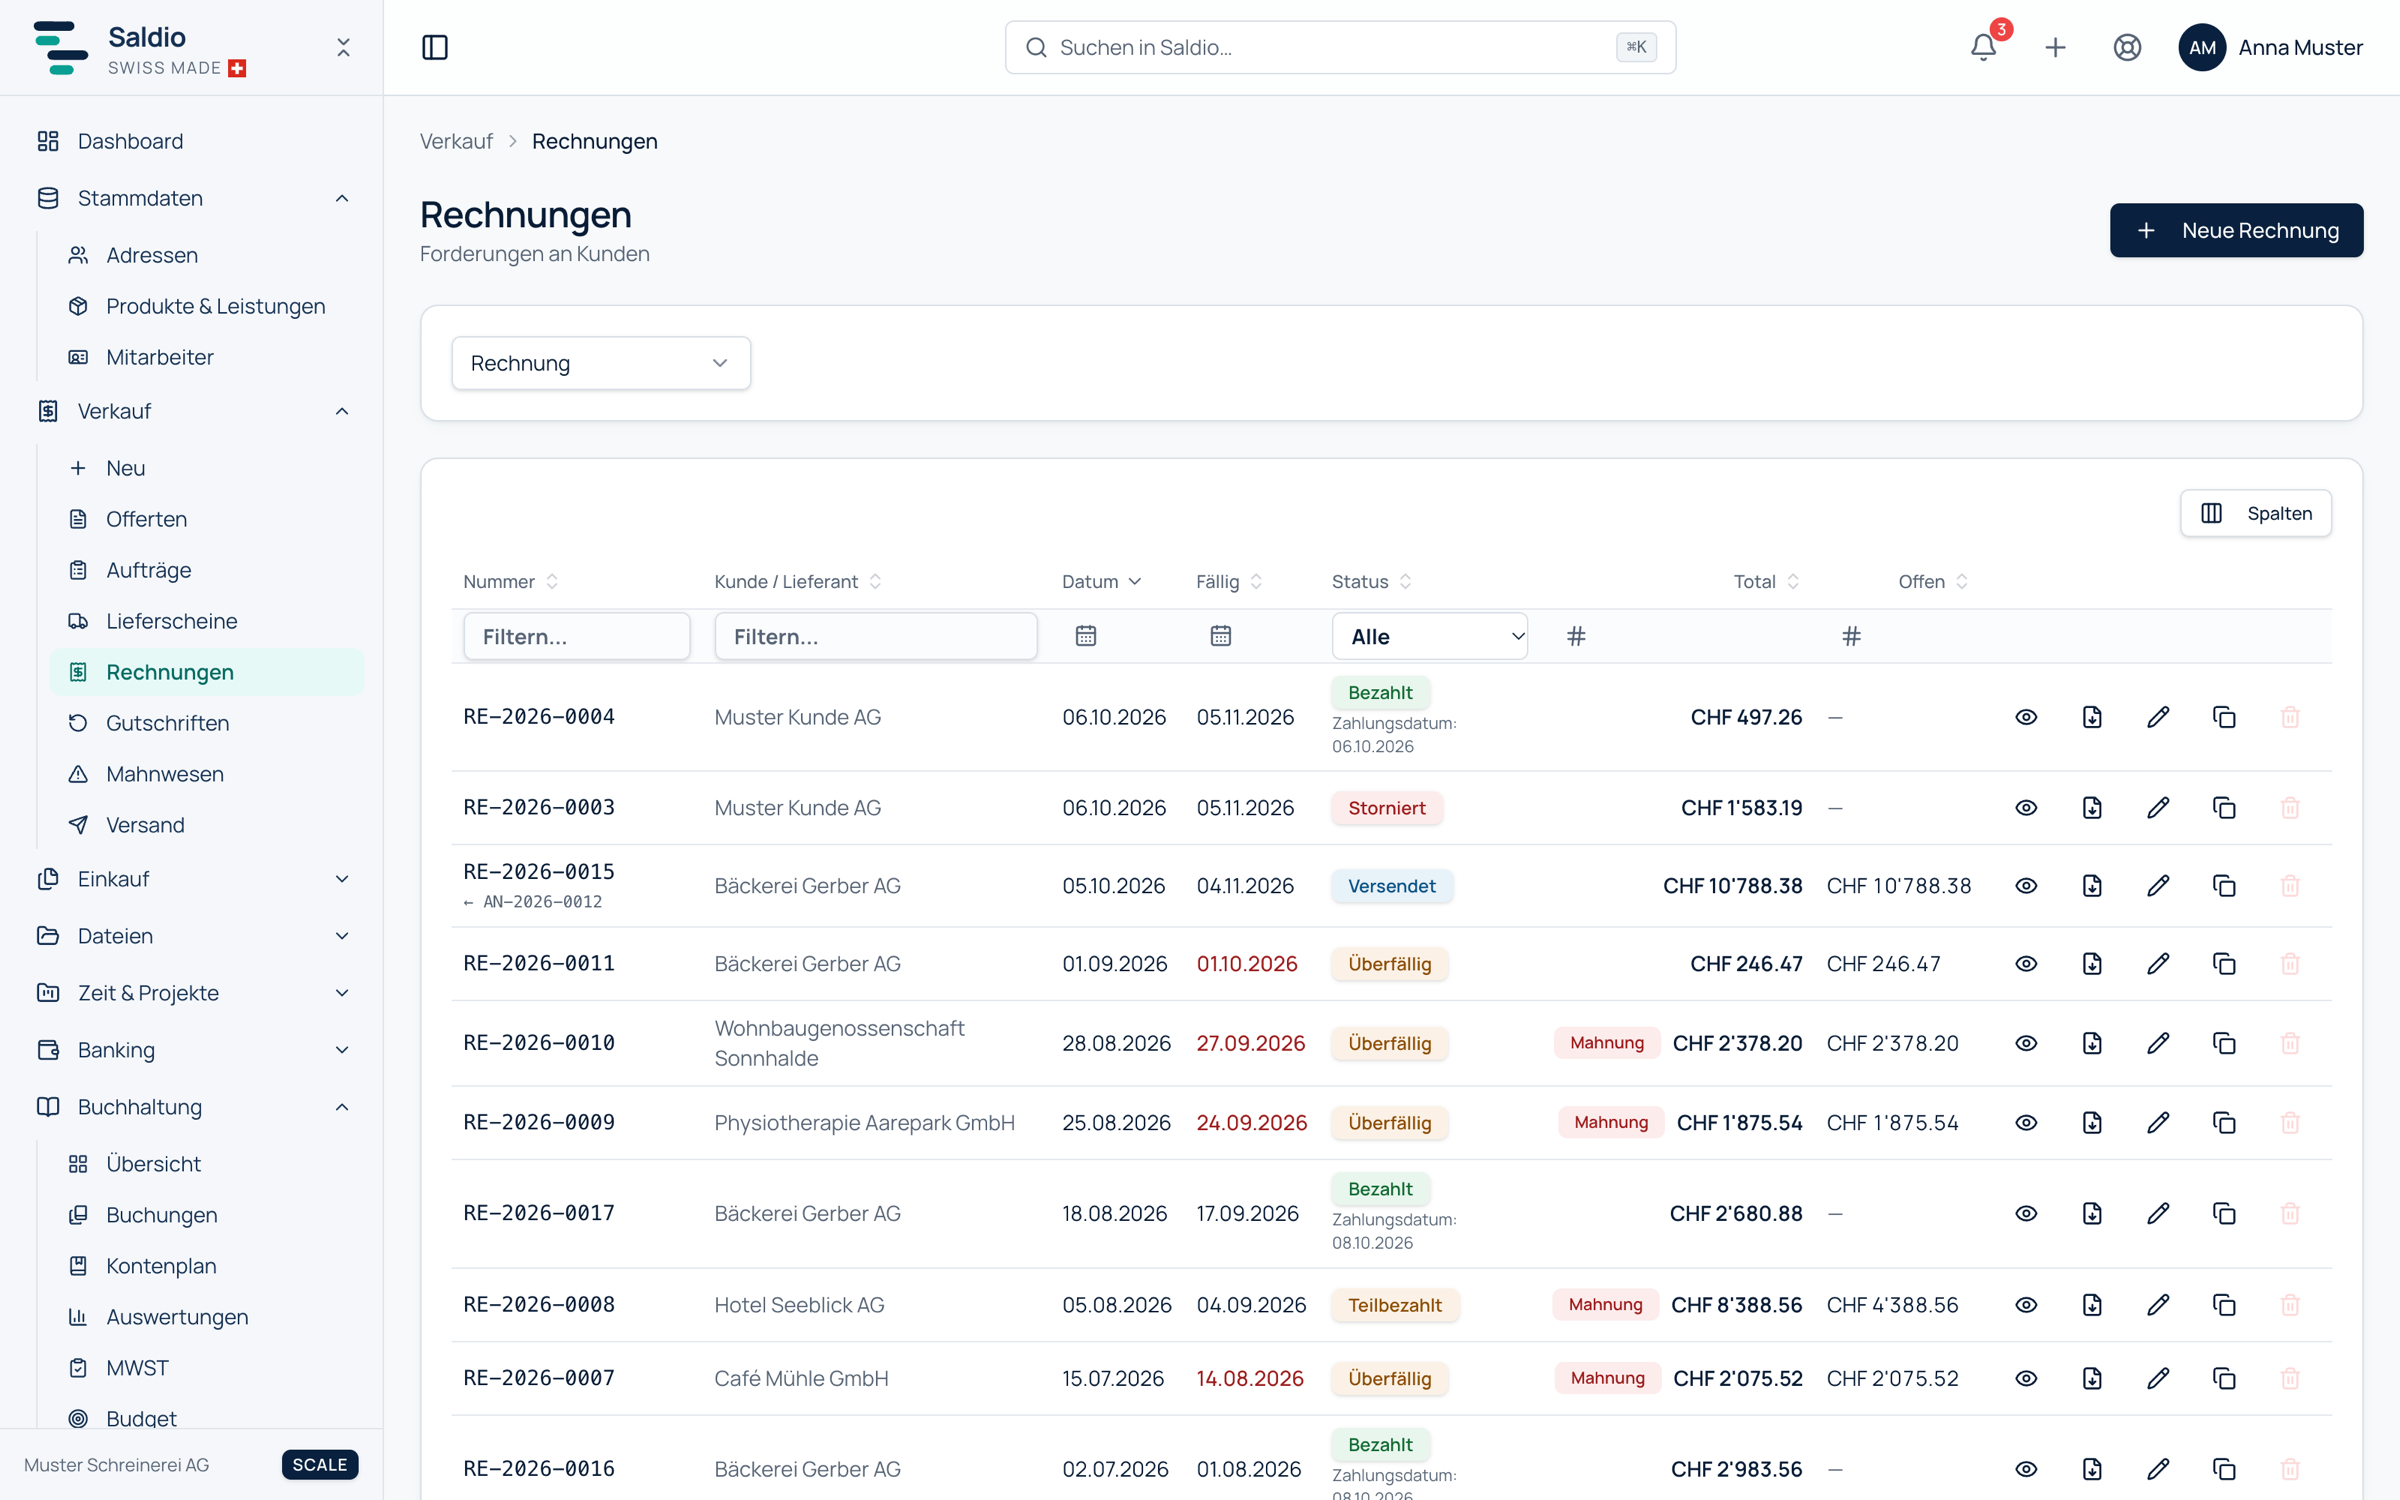Viewport: 2400px width, 1500px height.
Task: Open the Datum filter calendar icon
Action: [x=1086, y=636]
